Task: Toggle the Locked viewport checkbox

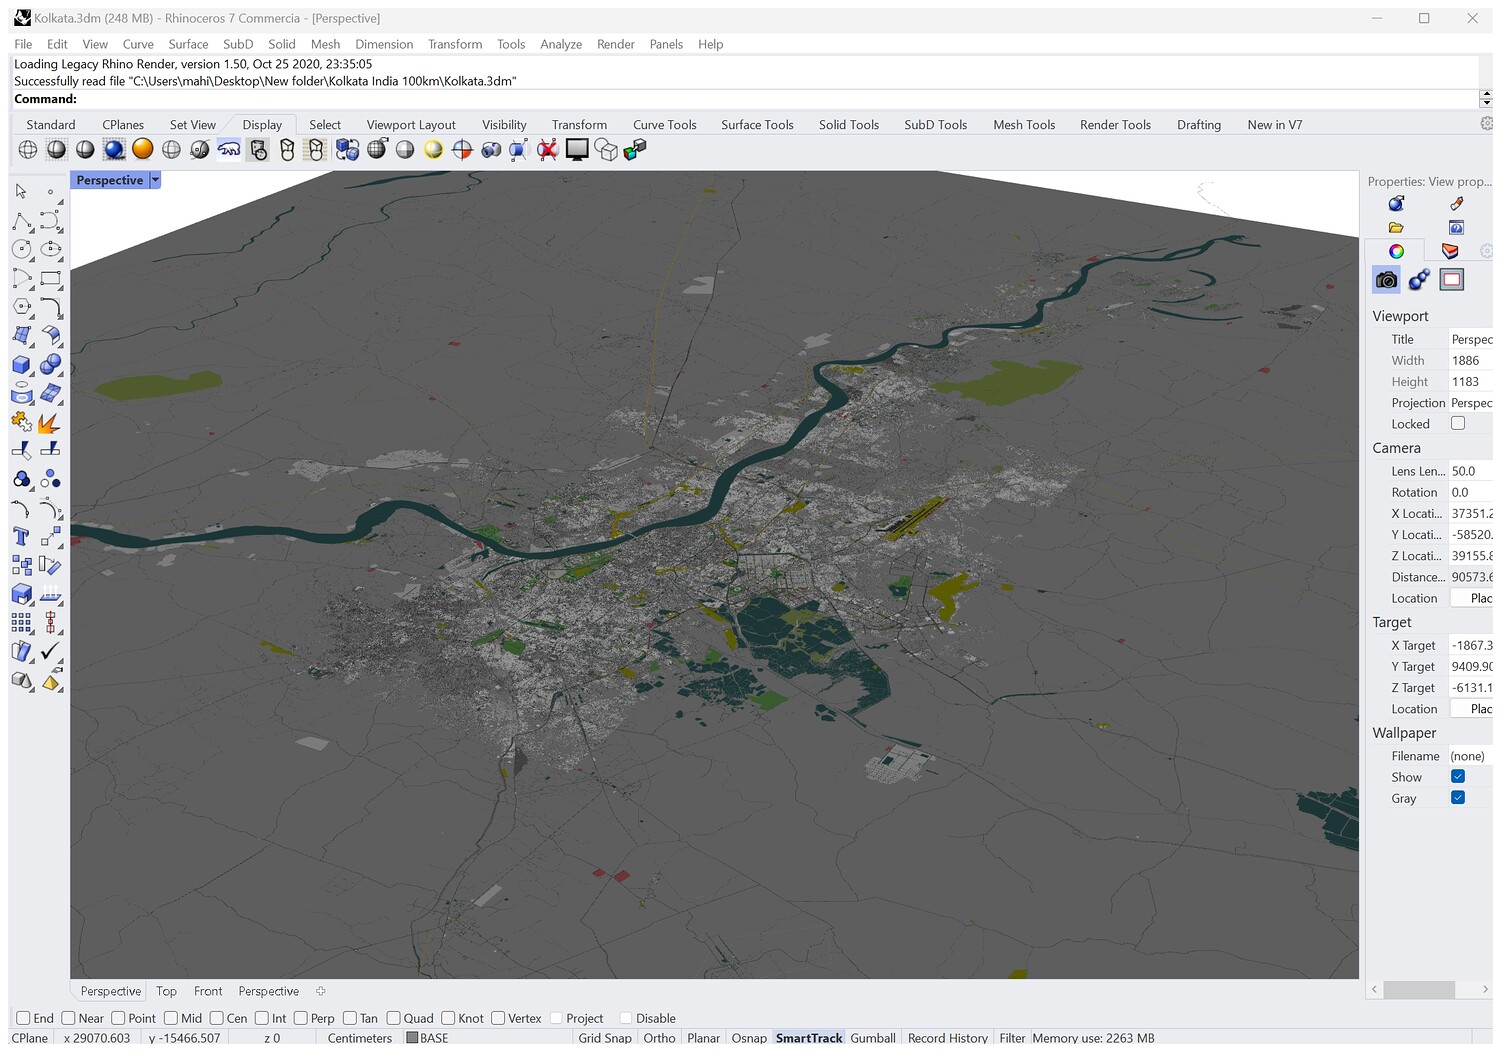Action: coord(1458,424)
